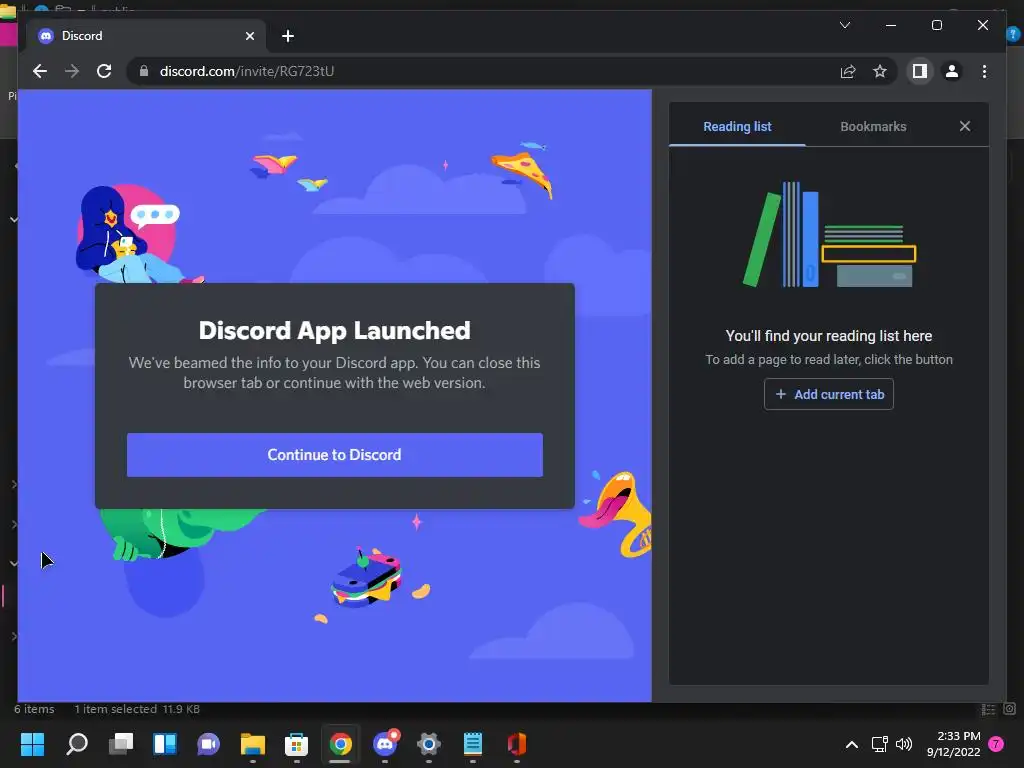Open the volume tray icon
The height and width of the screenshot is (768, 1024).
904,744
